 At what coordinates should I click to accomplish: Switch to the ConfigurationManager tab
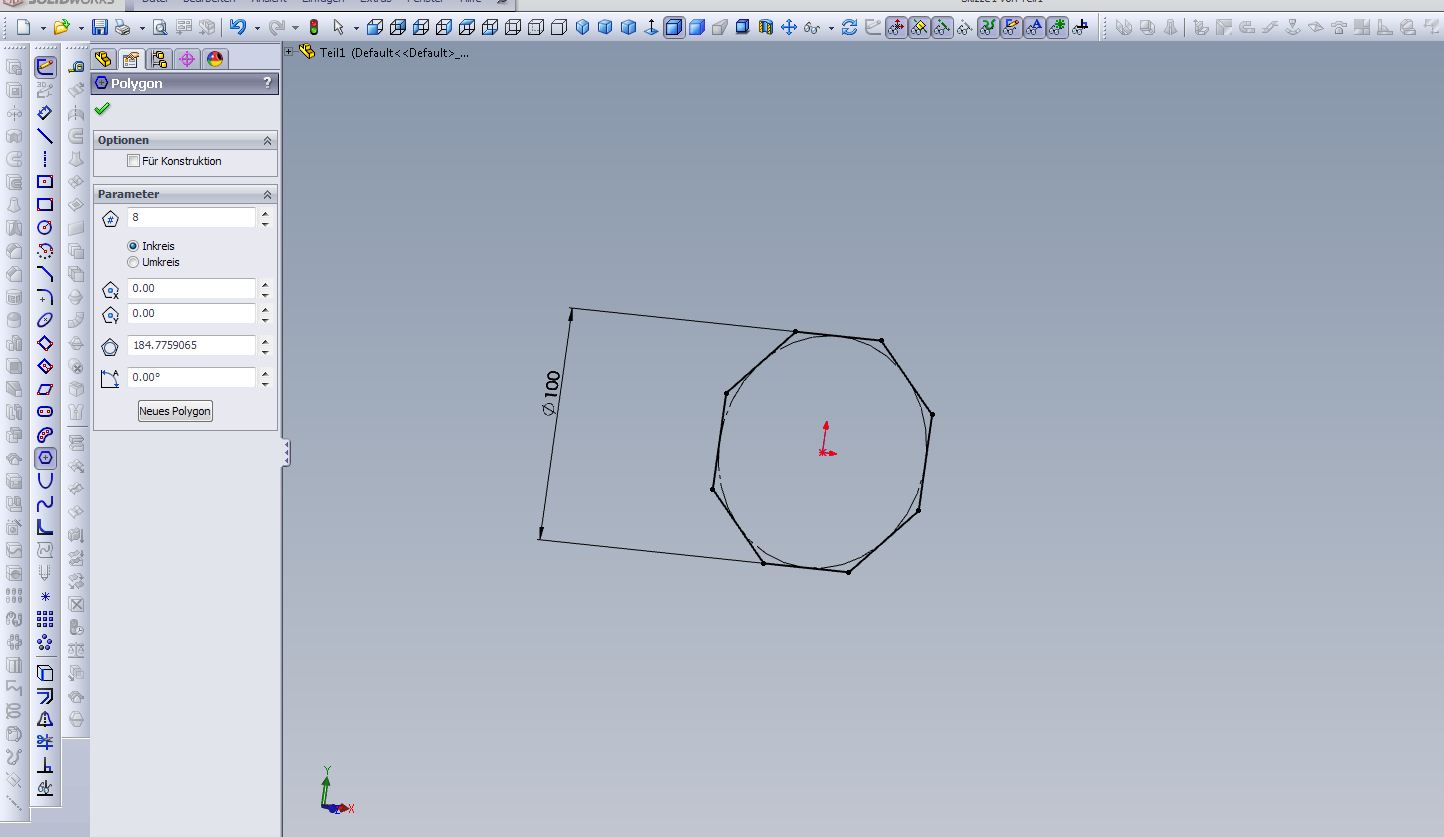coord(159,59)
